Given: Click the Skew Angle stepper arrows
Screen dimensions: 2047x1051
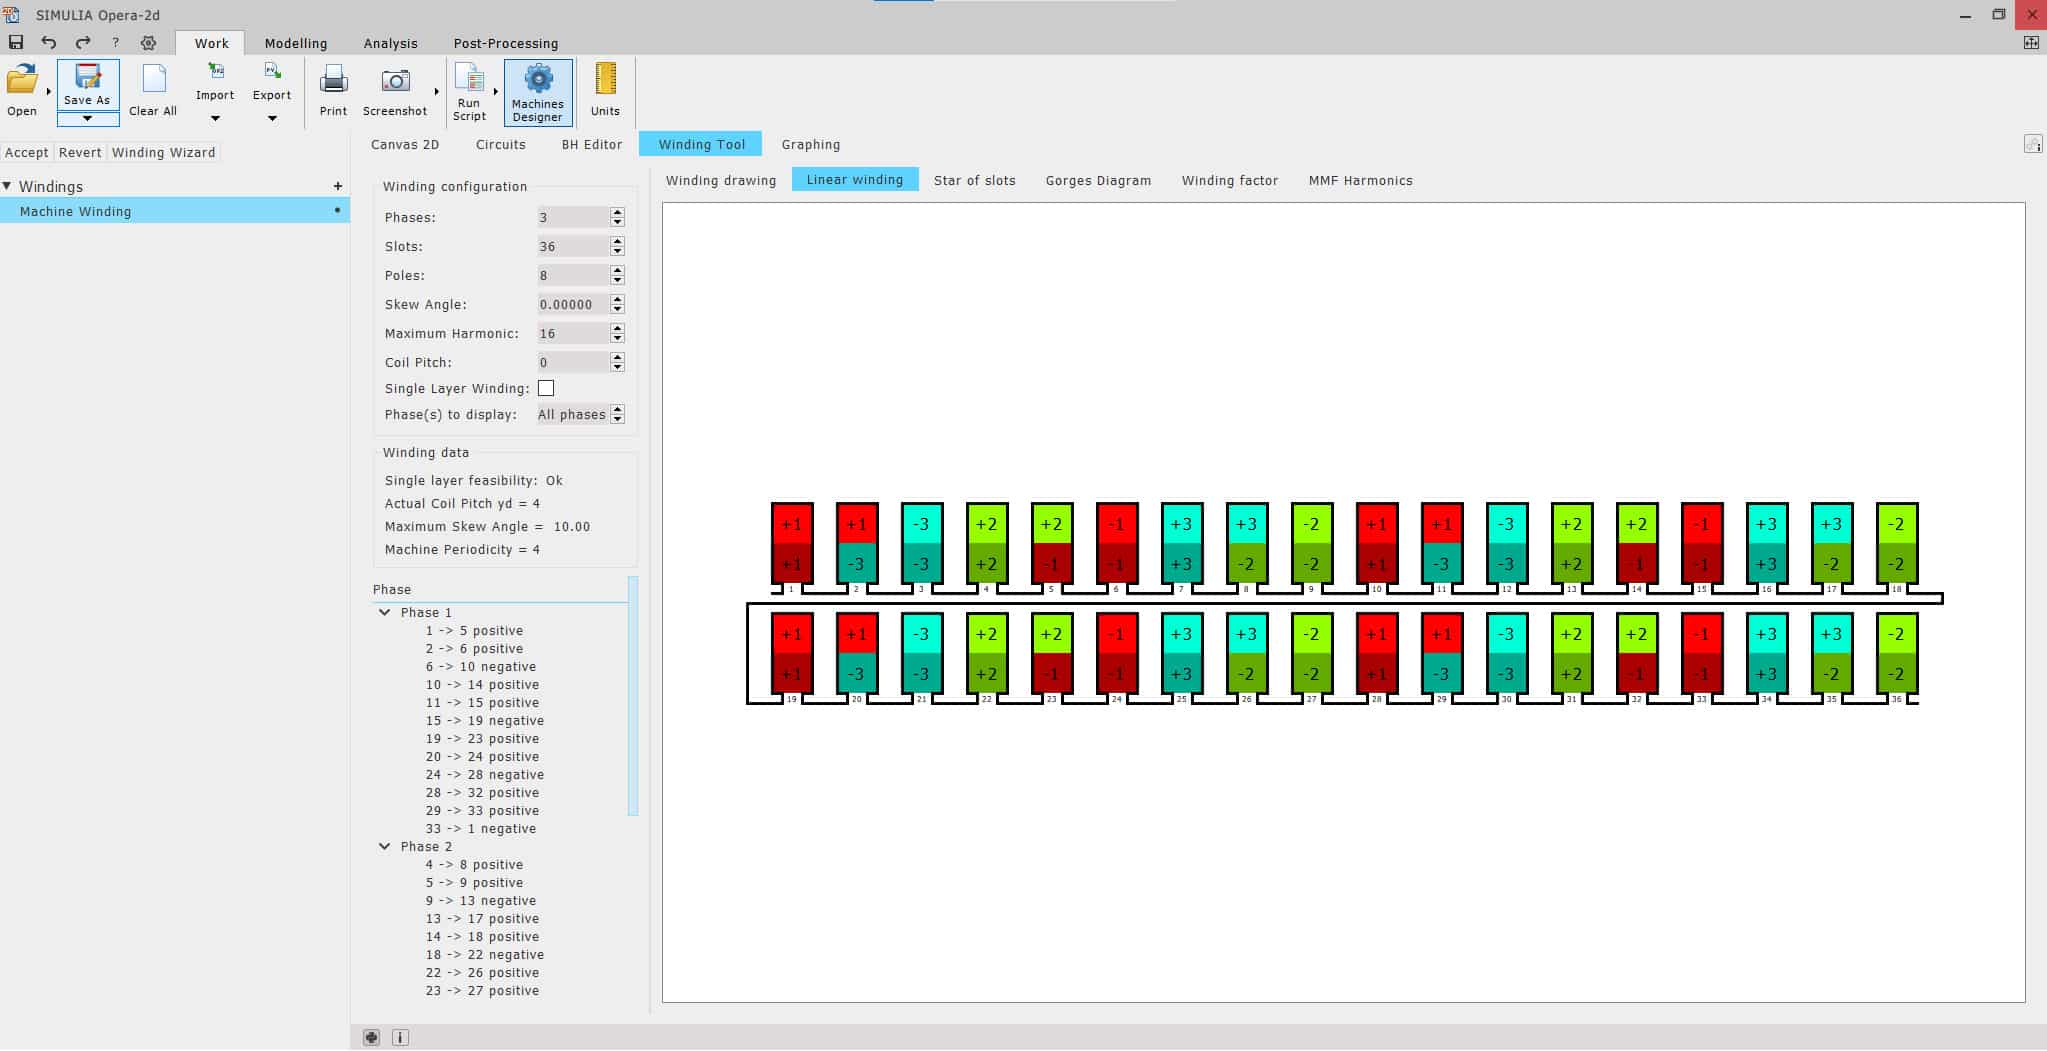Looking at the screenshot, I should click(x=618, y=304).
